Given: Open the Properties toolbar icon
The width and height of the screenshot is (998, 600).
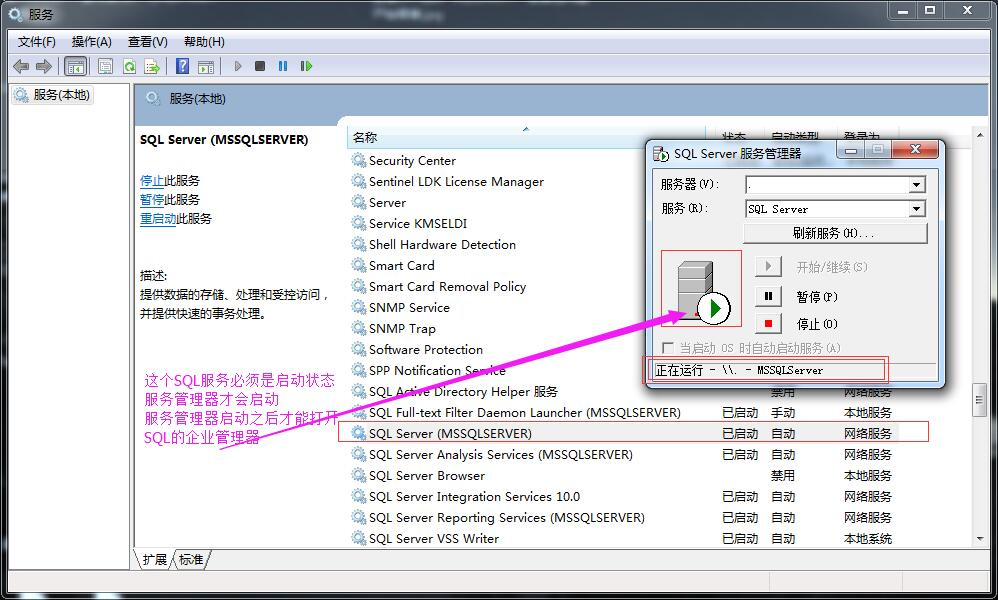Looking at the screenshot, I should point(106,66).
